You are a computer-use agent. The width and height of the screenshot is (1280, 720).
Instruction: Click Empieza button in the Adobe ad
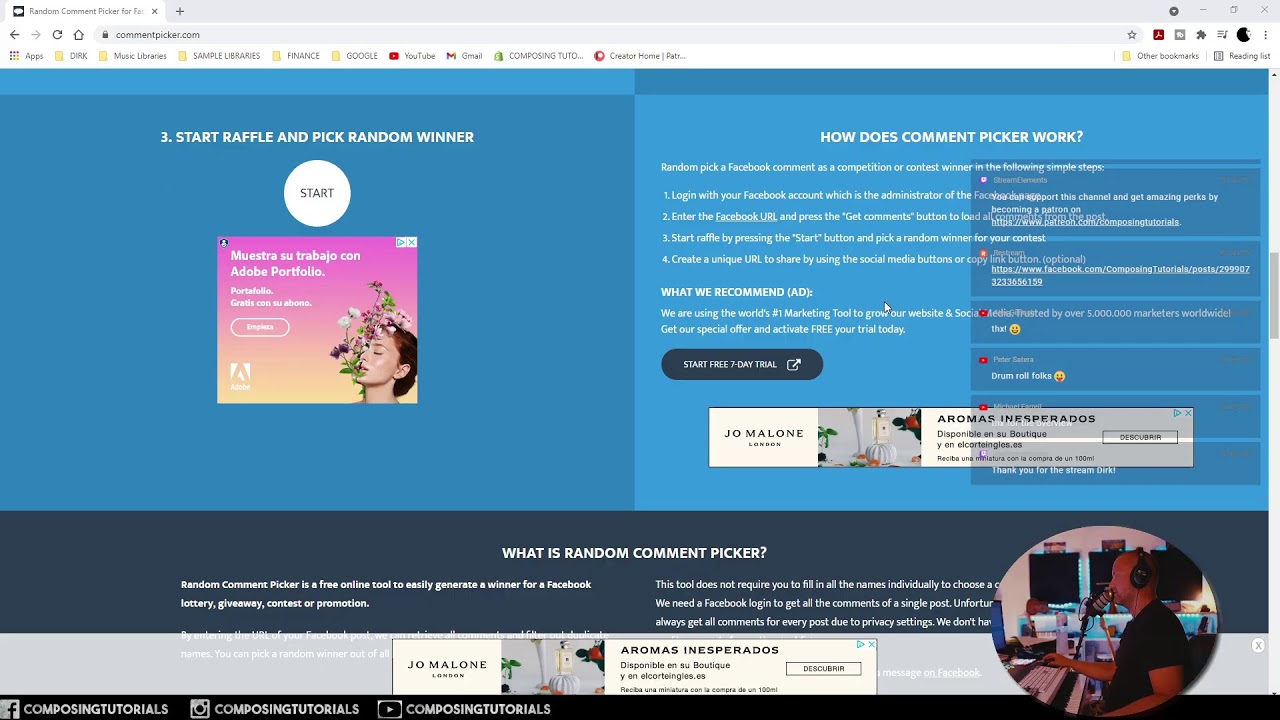point(260,327)
